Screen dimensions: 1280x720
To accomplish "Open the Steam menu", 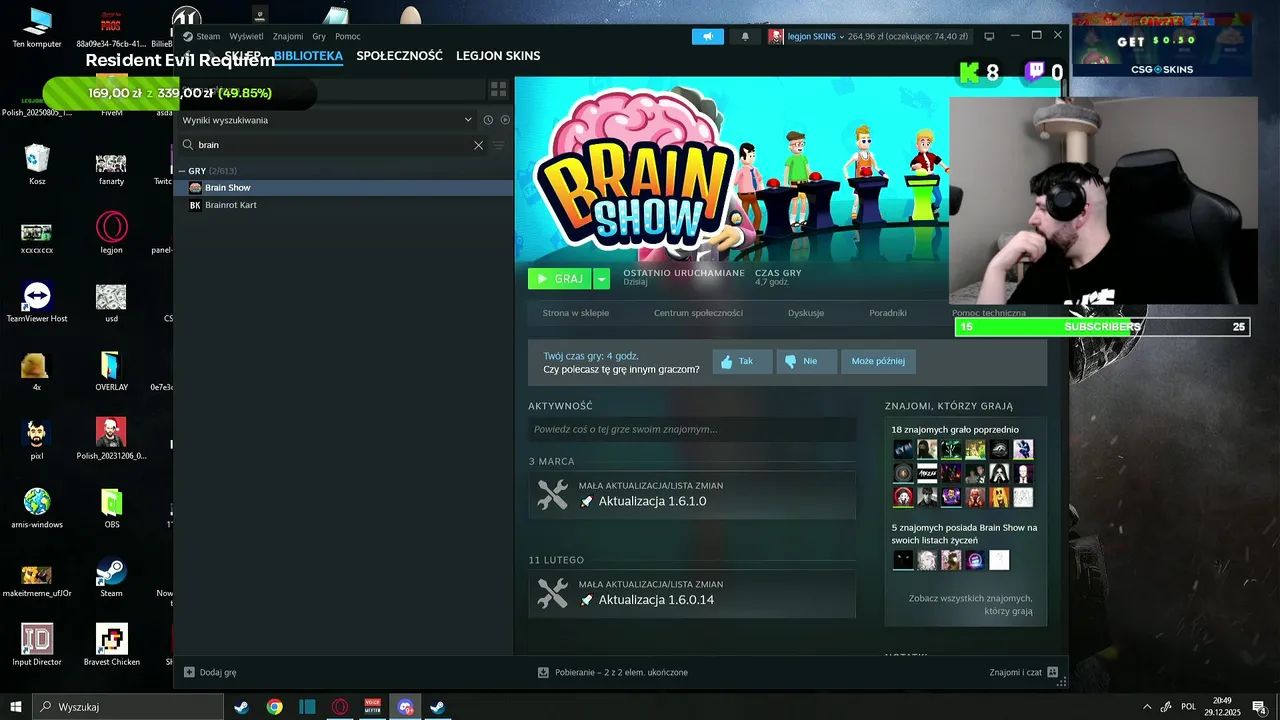I will [x=208, y=37].
